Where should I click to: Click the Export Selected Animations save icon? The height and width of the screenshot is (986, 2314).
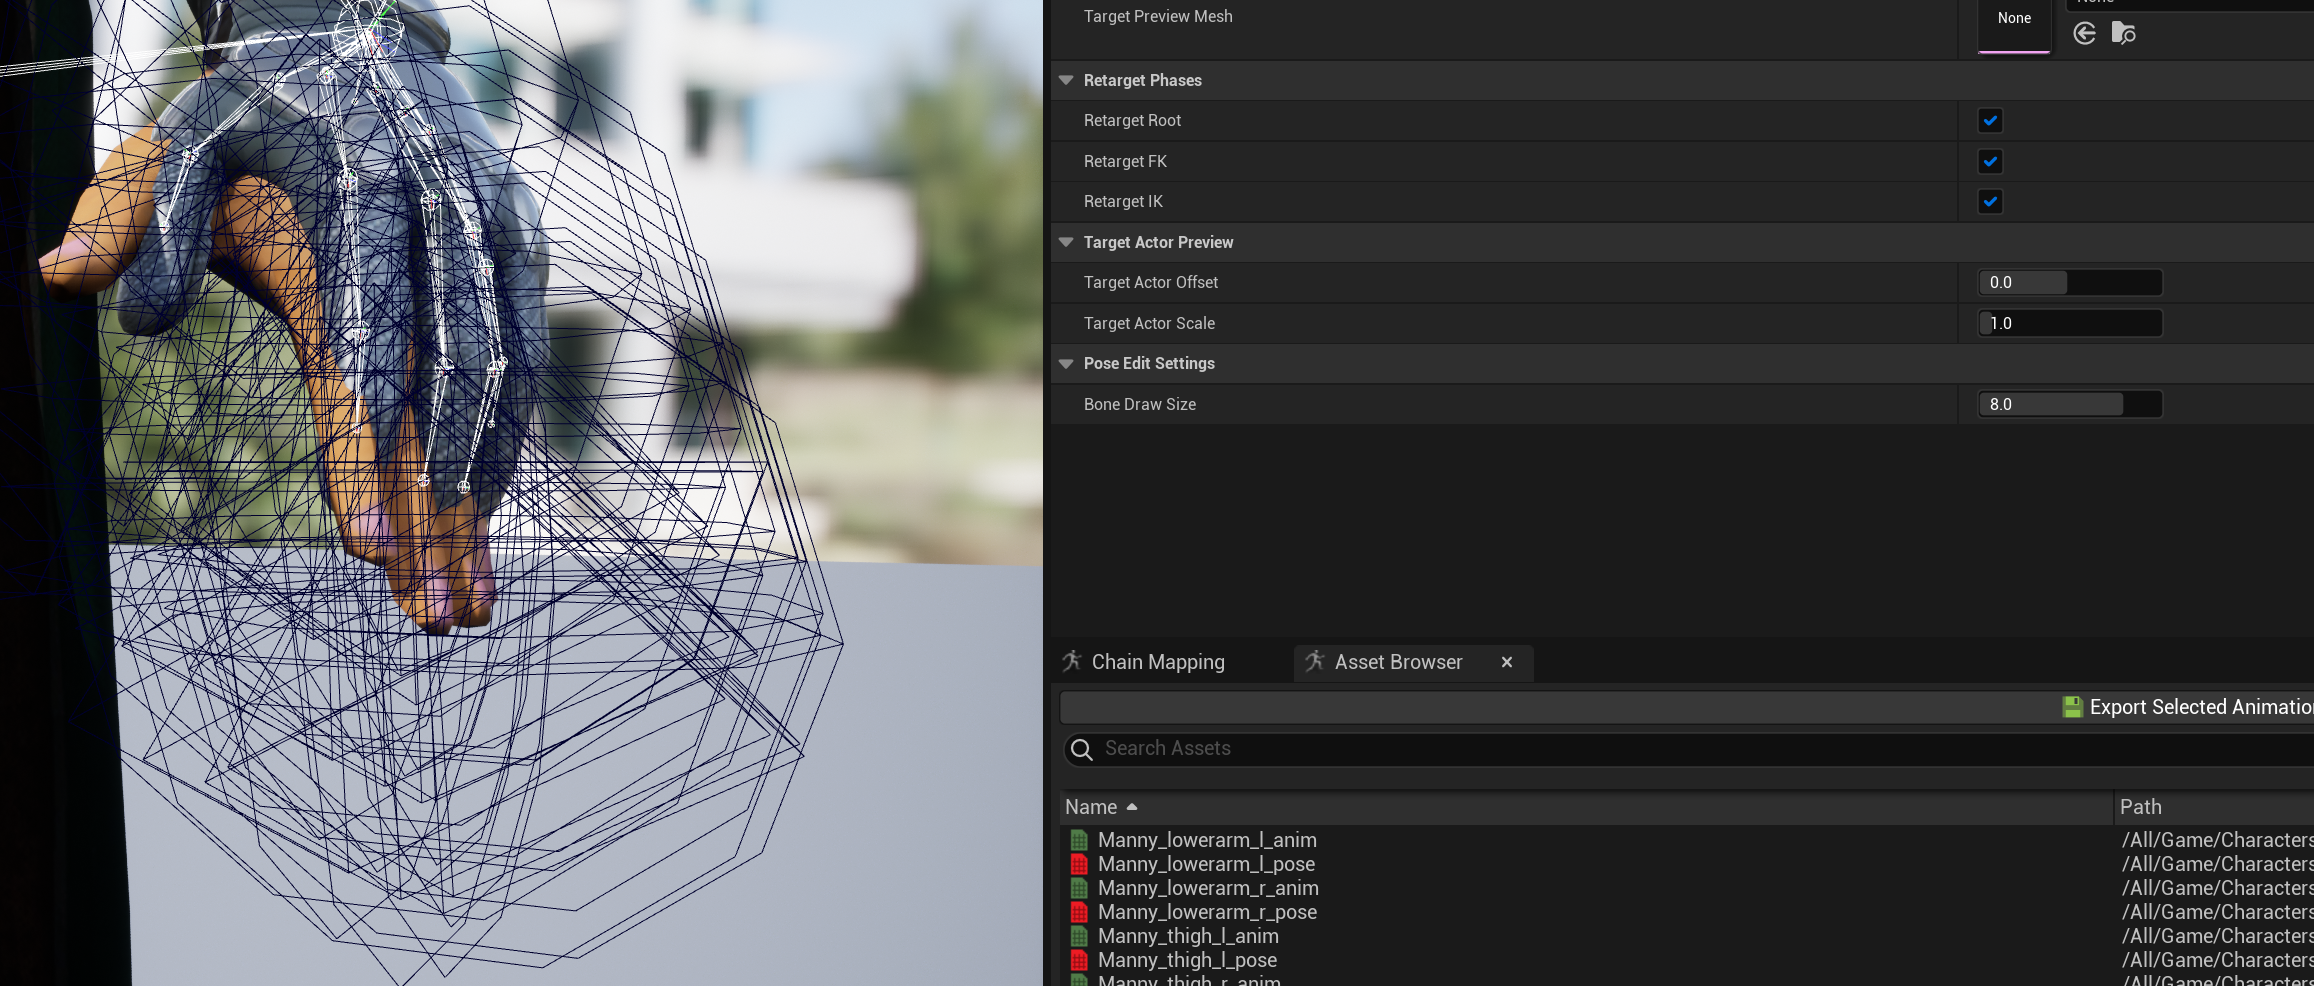click(x=2072, y=707)
